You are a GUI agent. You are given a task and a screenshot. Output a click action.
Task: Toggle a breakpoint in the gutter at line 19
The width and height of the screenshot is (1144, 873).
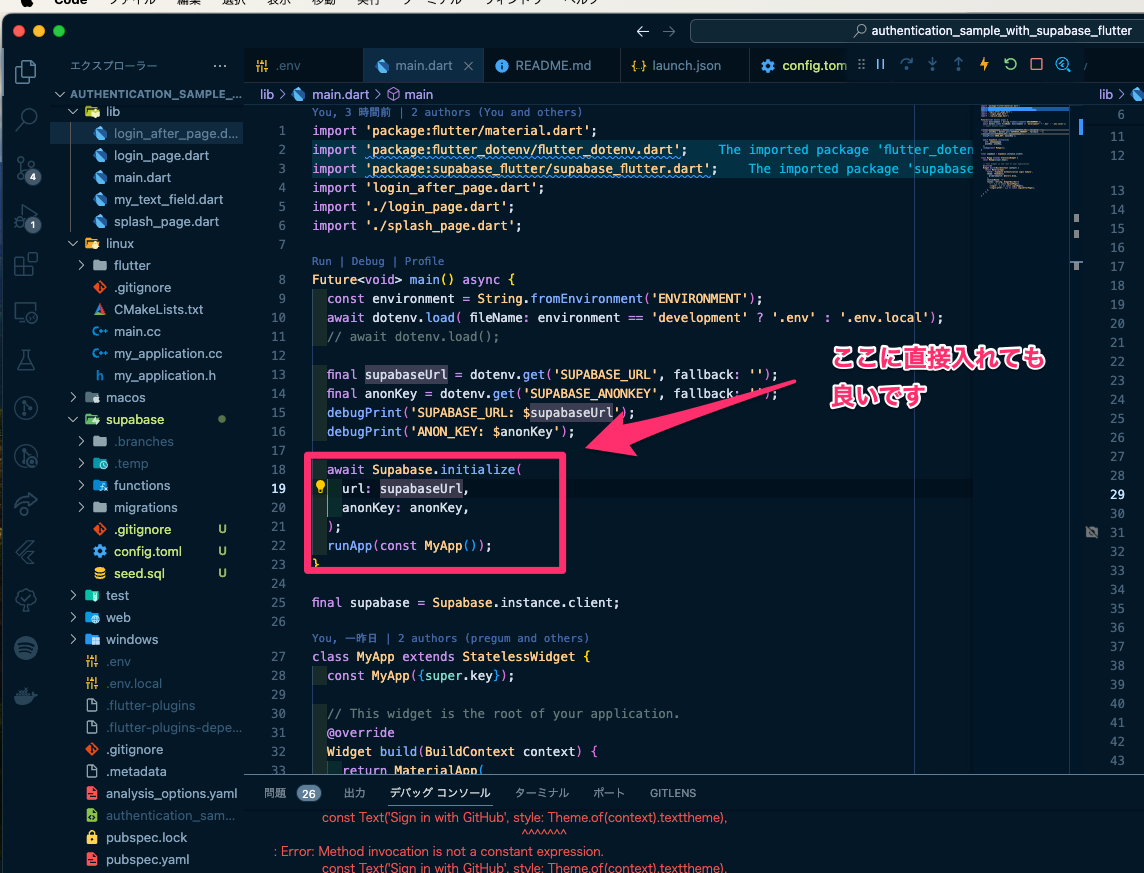click(268, 487)
